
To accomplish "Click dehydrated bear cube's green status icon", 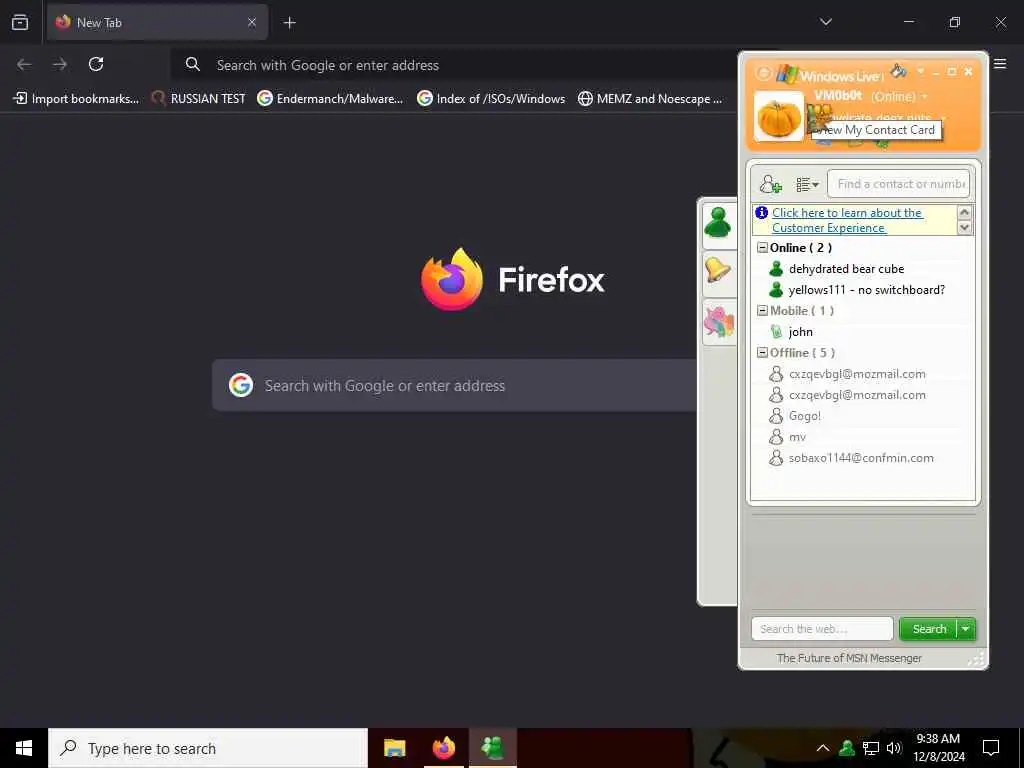I will (x=776, y=269).
